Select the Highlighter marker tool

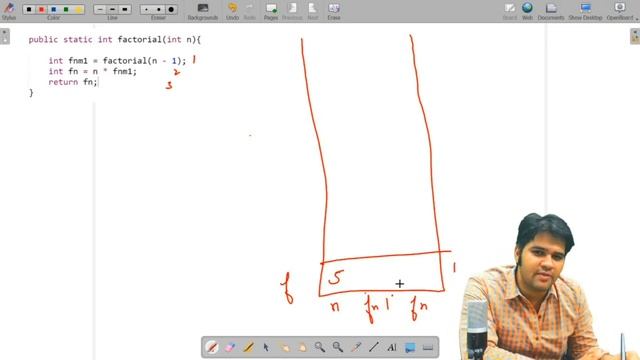coord(248,347)
